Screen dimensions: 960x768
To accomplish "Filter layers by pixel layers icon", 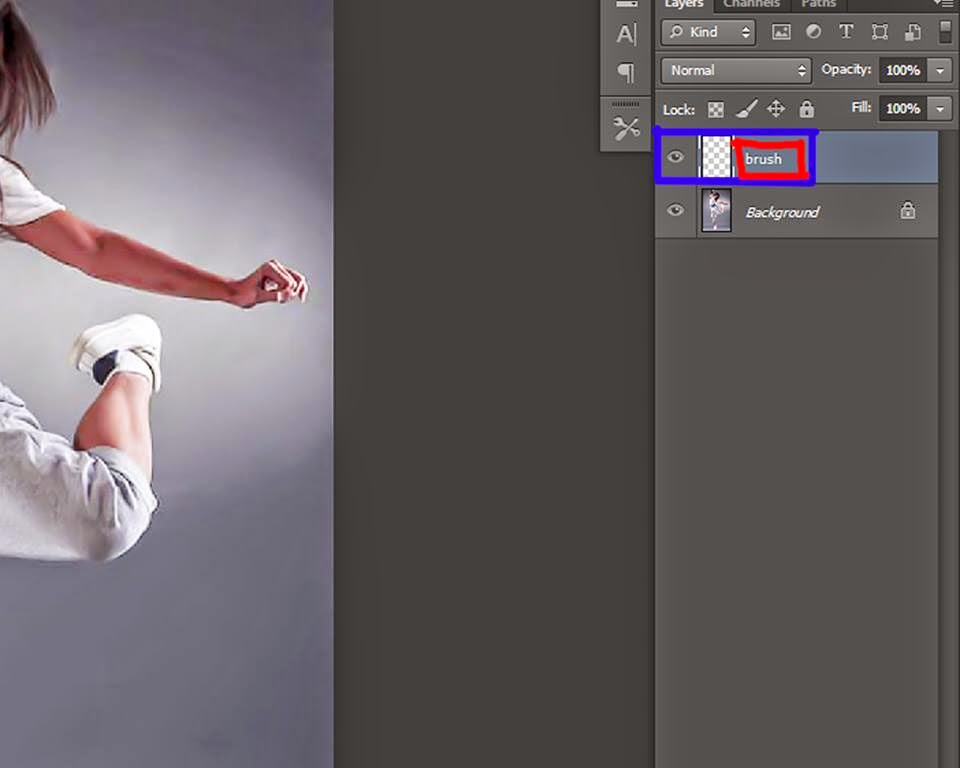I will tap(781, 32).
